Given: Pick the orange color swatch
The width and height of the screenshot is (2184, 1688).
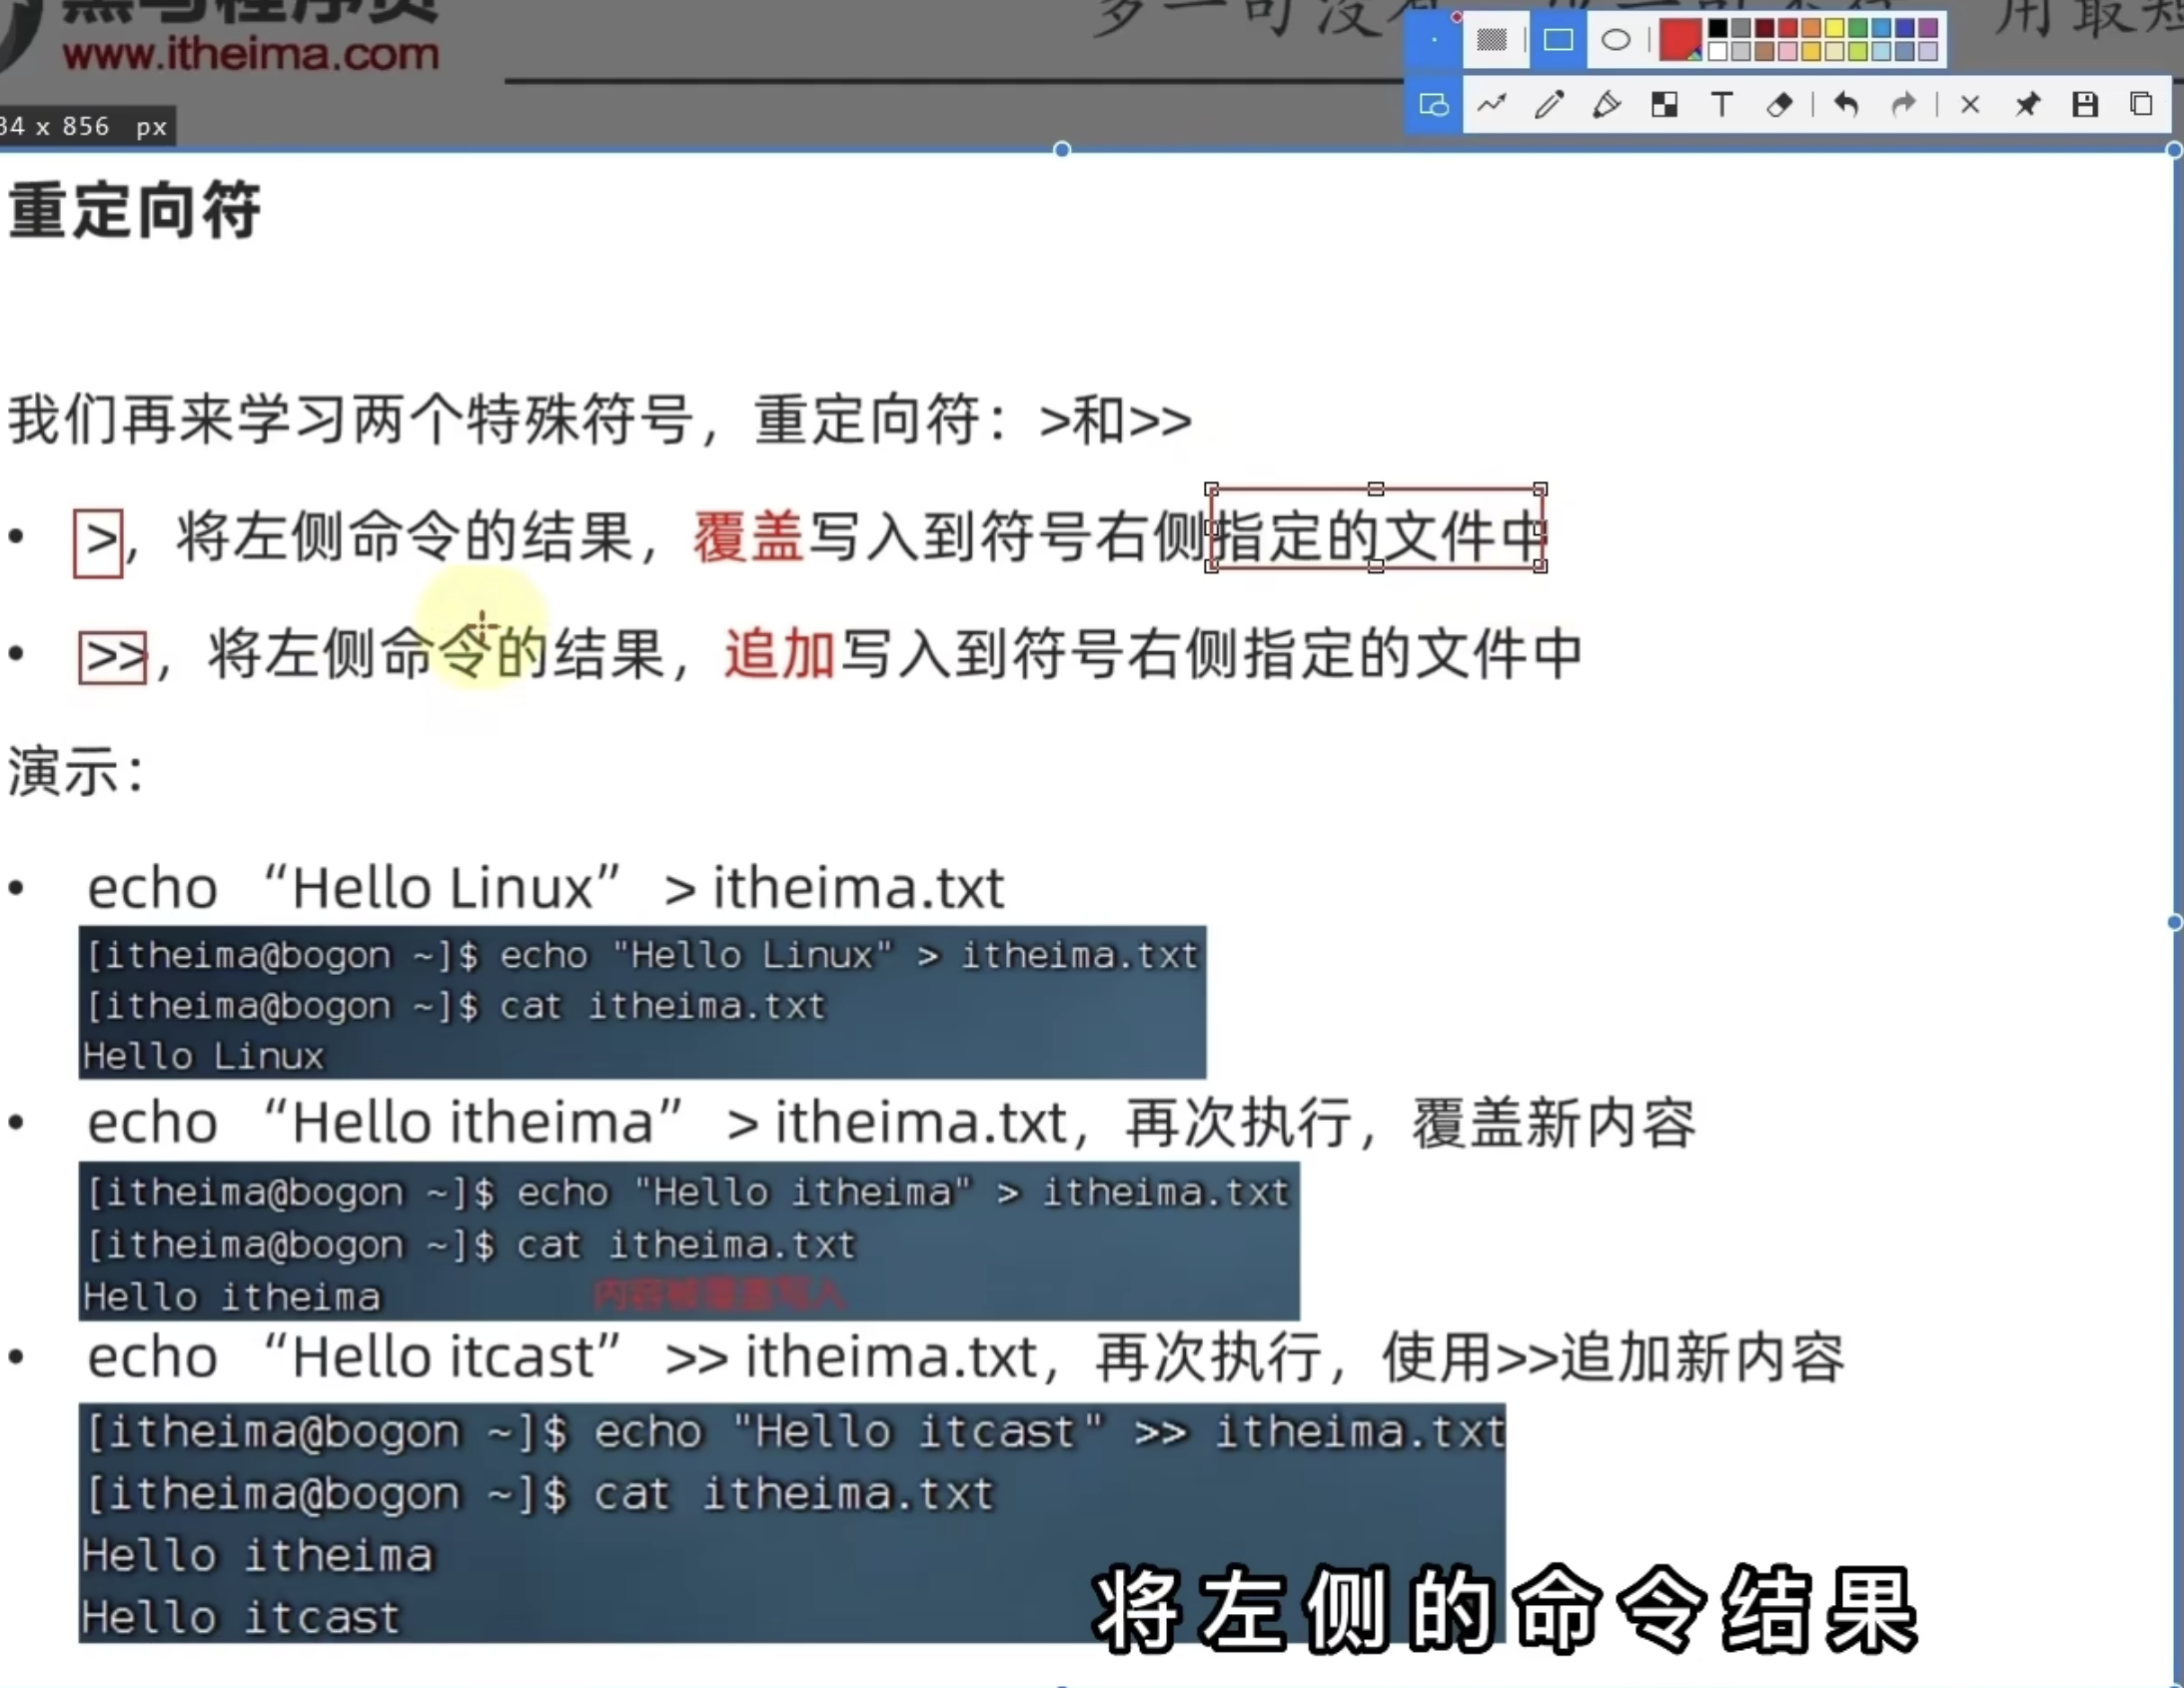Looking at the screenshot, I should click(x=1811, y=28).
